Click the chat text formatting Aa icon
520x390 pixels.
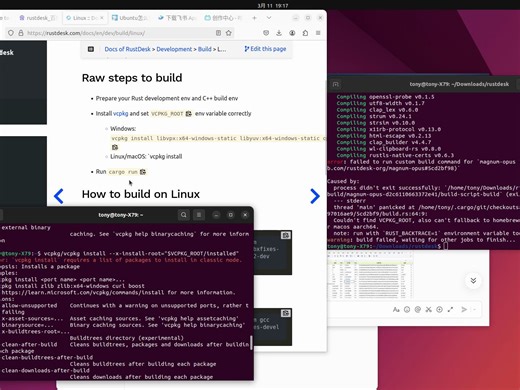(396, 309)
